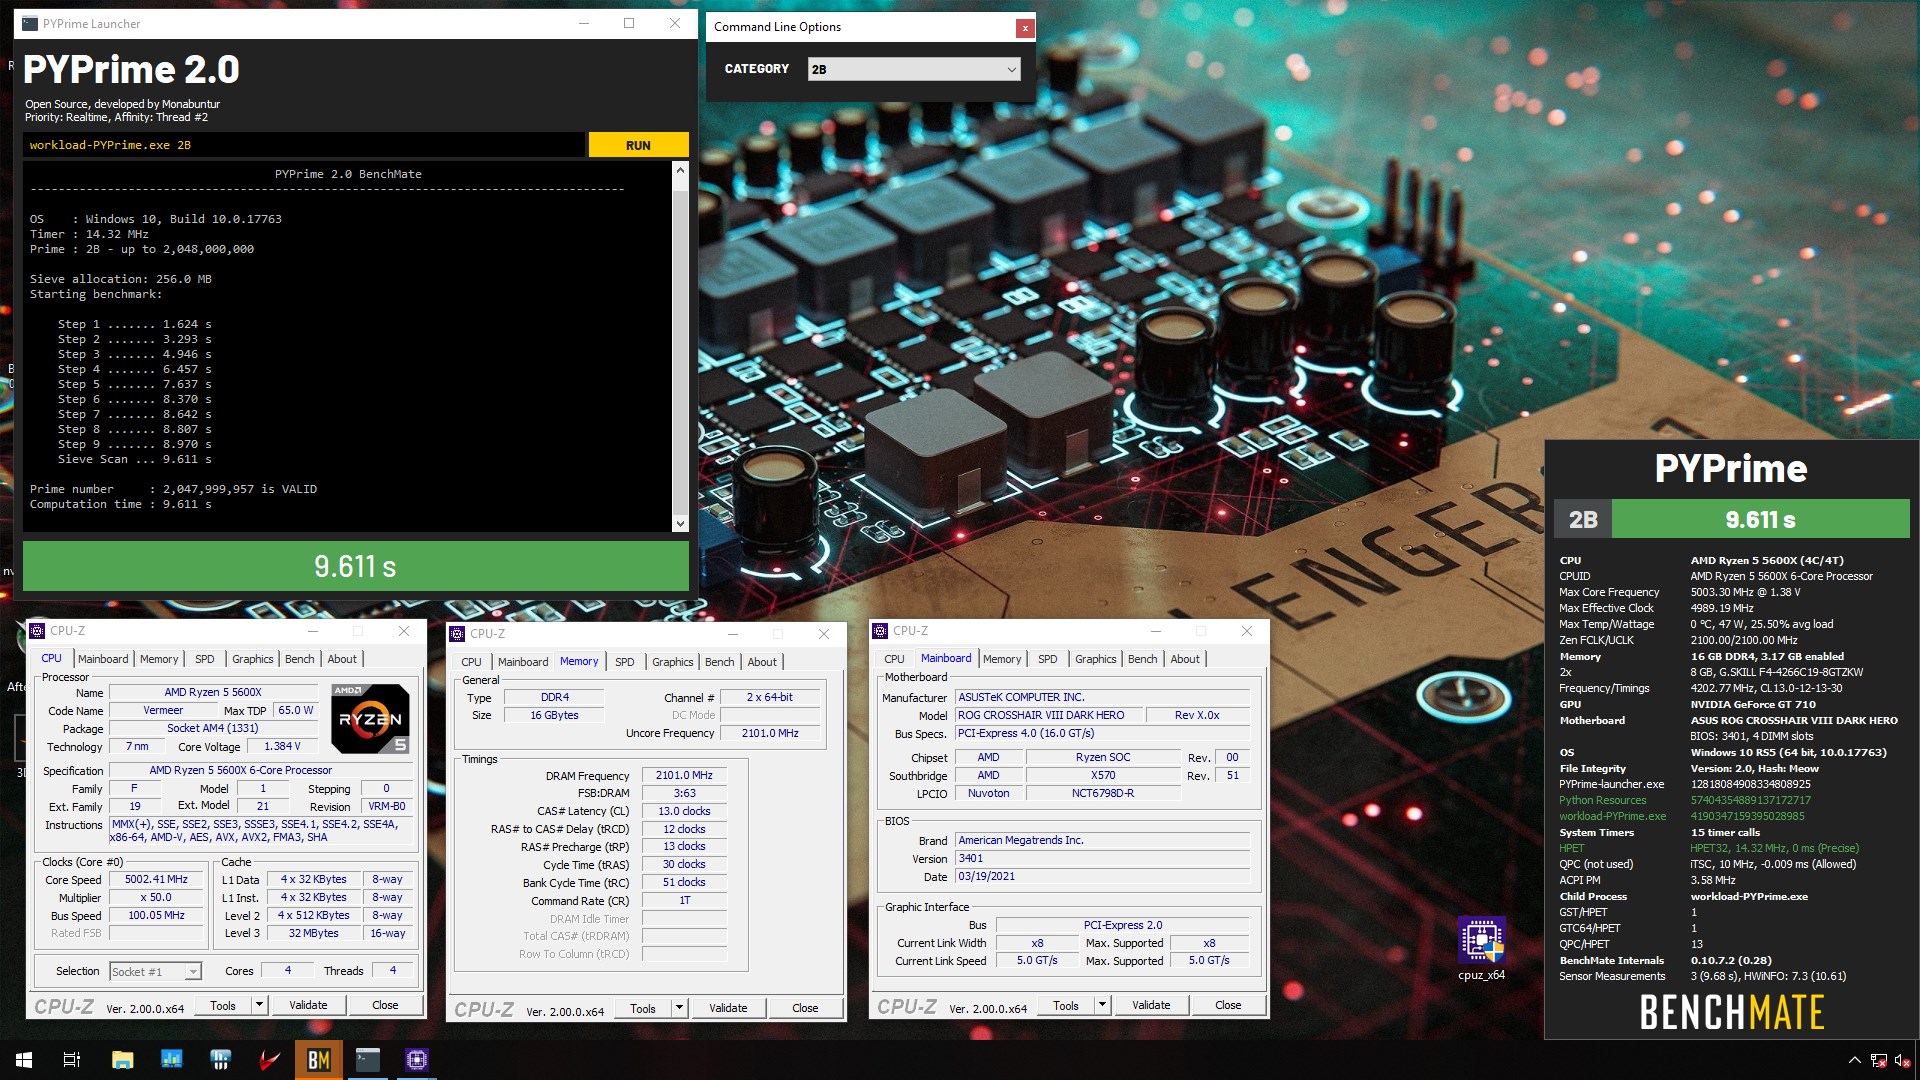Click the green 9.611 s result bar
The height and width of the screenshot is (1080, 1920).
pyautogui.click(x=356, y=566)
